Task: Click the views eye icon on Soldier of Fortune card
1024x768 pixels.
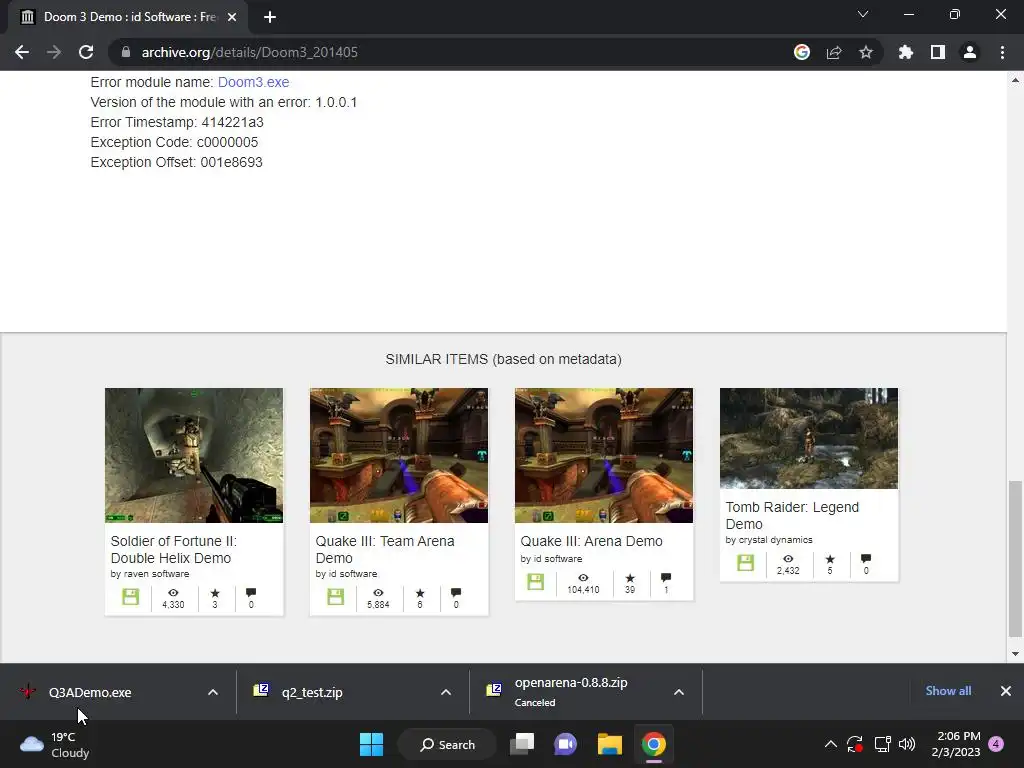Action: click(x=173, y=592)
